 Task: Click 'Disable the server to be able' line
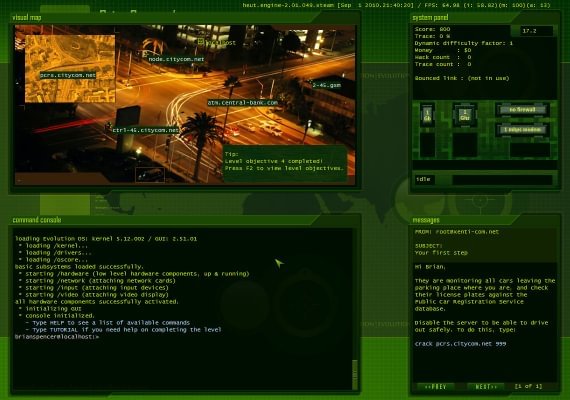[x=481, y=323]
